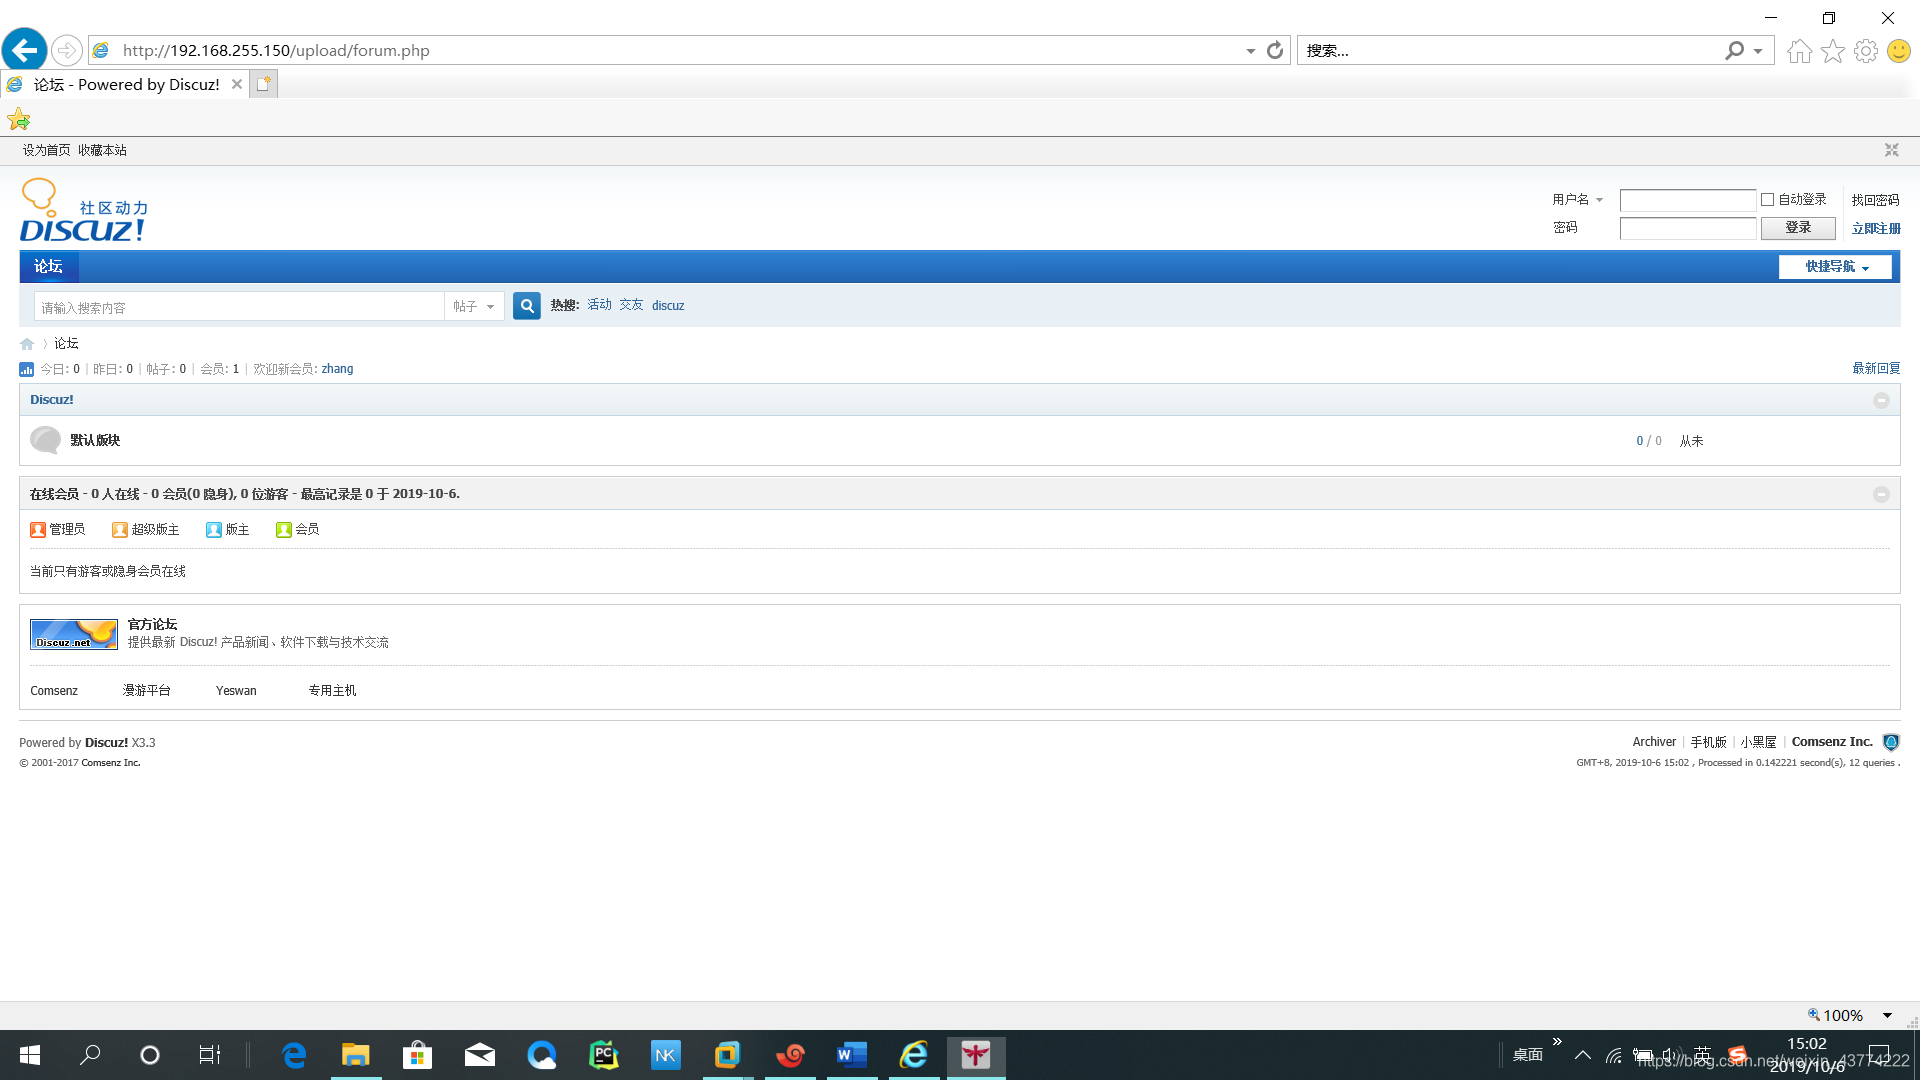
Task: Focus the username input field
Action: tap(1687, 200)
